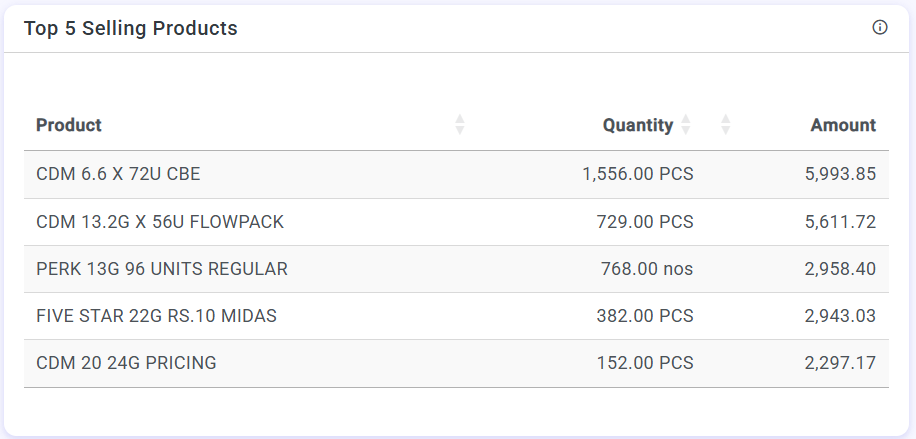Sort using arrows right after Quantity label
916x439 pixels.
point(686,125)
